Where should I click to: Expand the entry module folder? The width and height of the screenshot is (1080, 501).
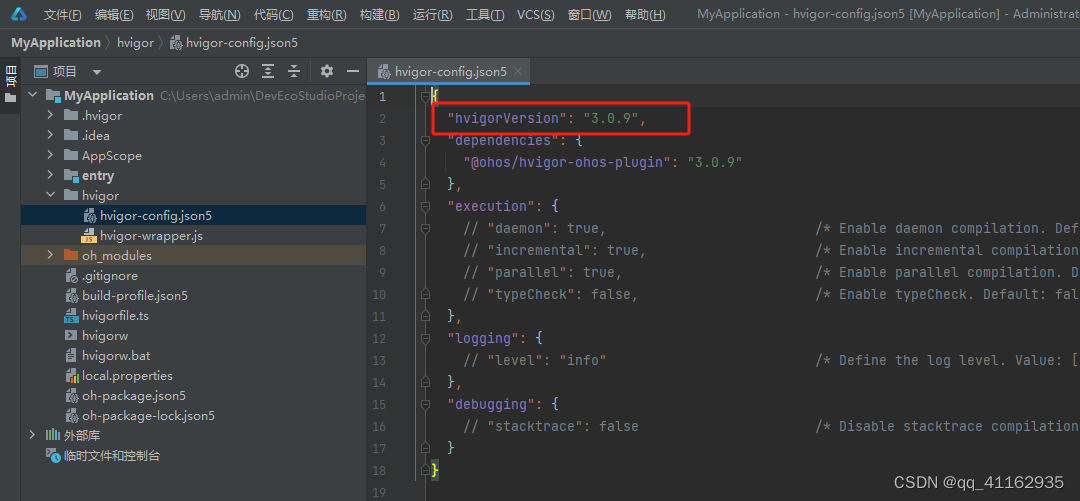[50, 175]
